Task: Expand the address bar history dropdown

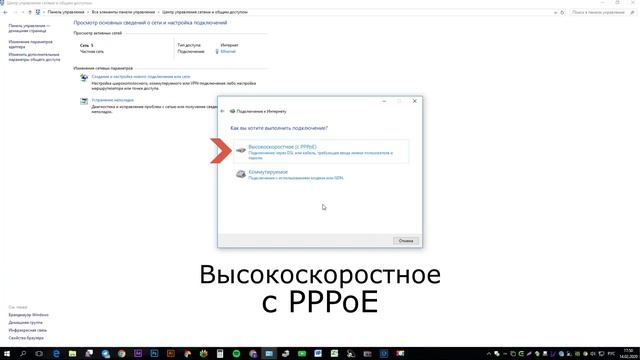Action: pos(555,13)
